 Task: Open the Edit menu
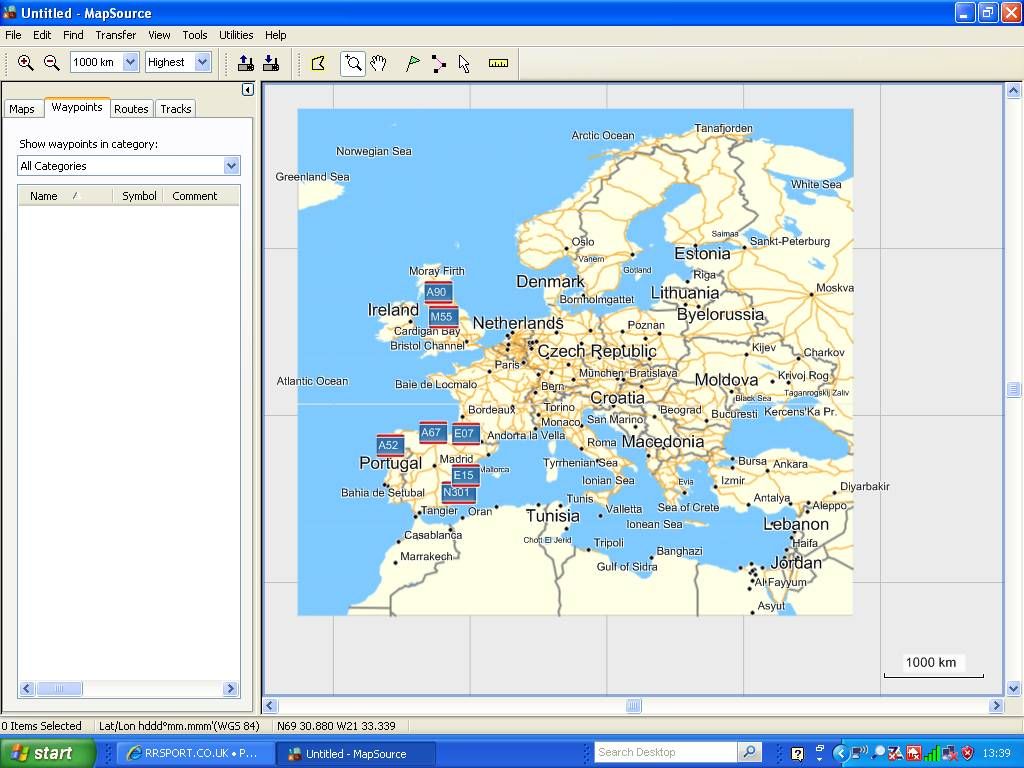point(42,35)
